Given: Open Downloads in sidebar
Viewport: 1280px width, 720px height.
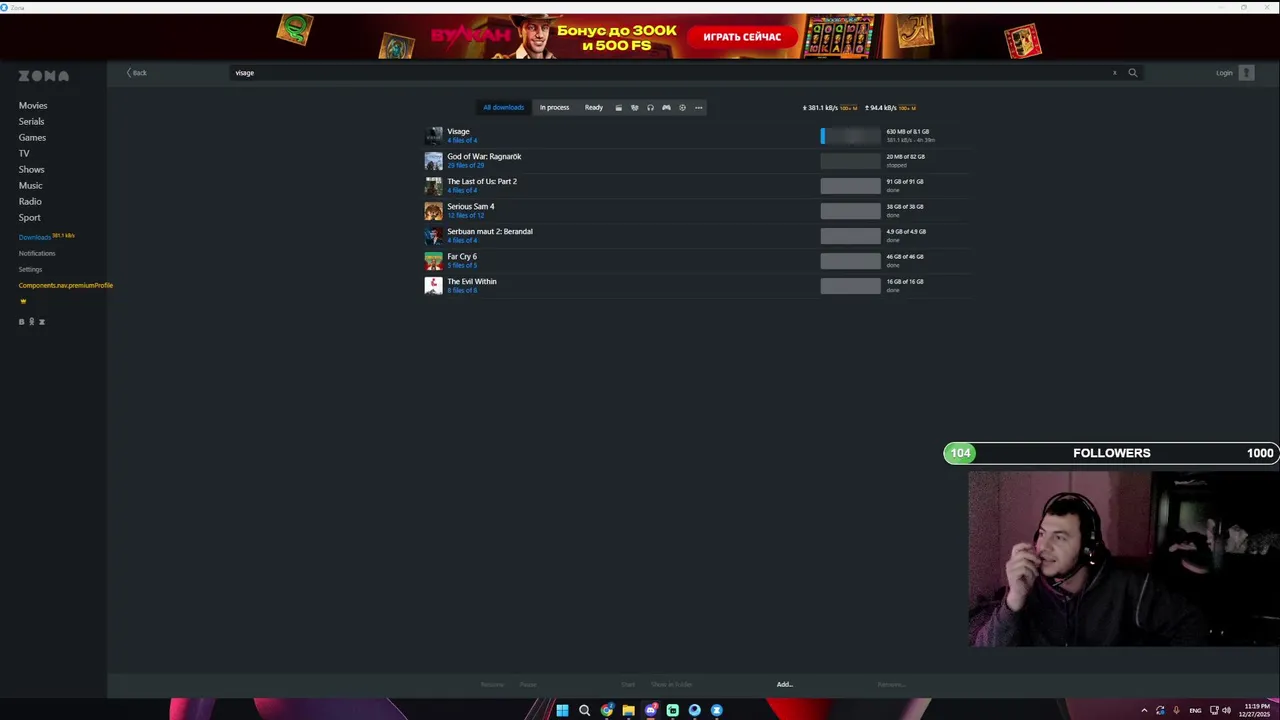Looking at the screenshot, I should [34, 237].
